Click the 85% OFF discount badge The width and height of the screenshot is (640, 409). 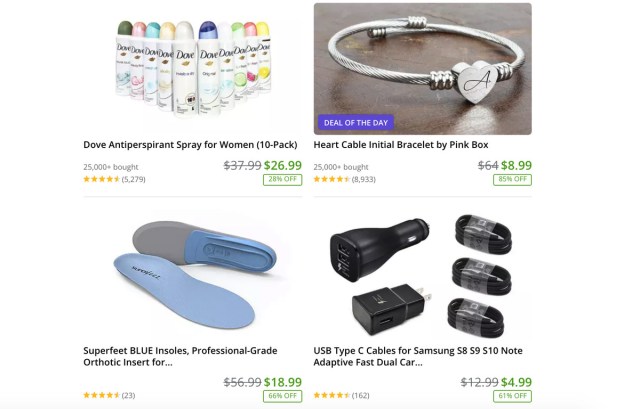[x=512, y=180]
